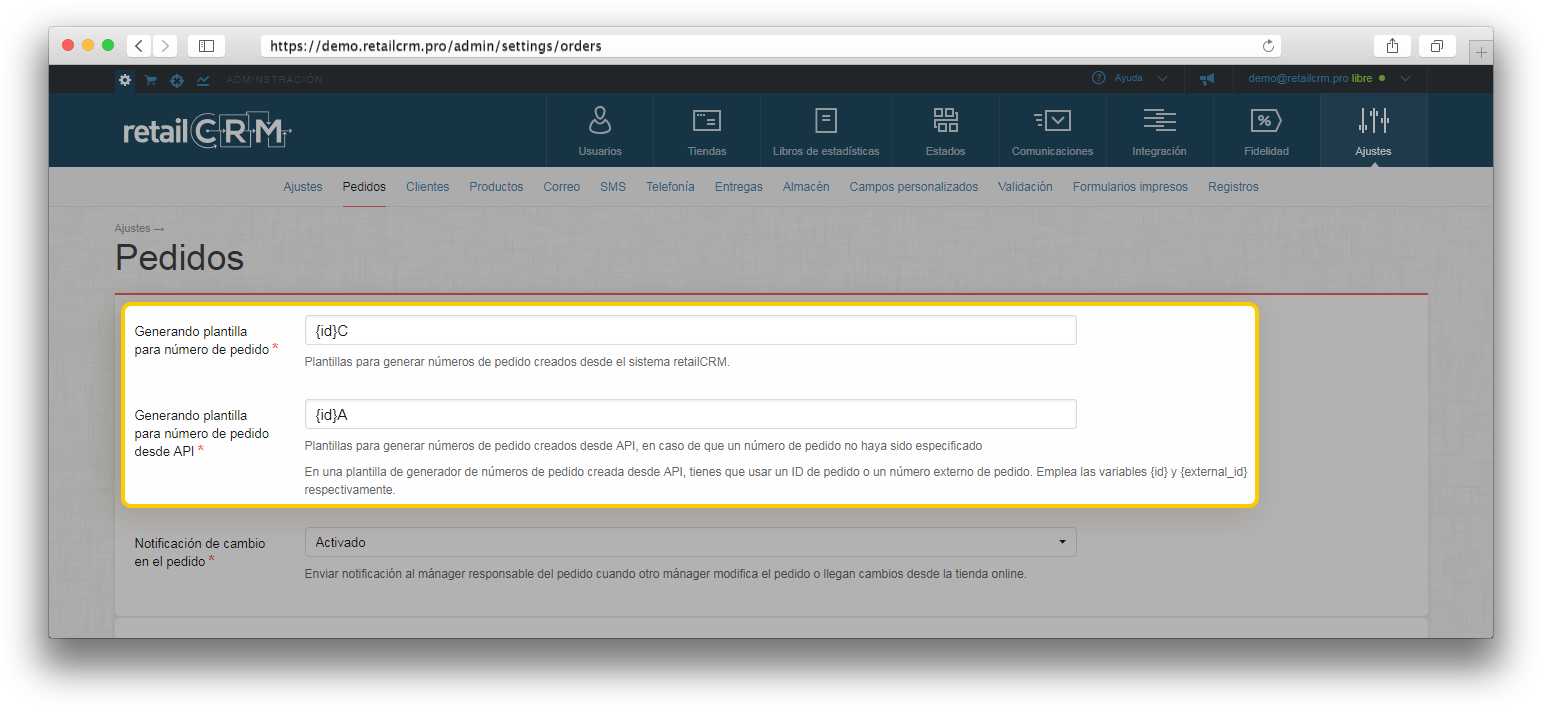
Task: Expand the Ayuda help dropdown
Action: (x=1162, y=79)
